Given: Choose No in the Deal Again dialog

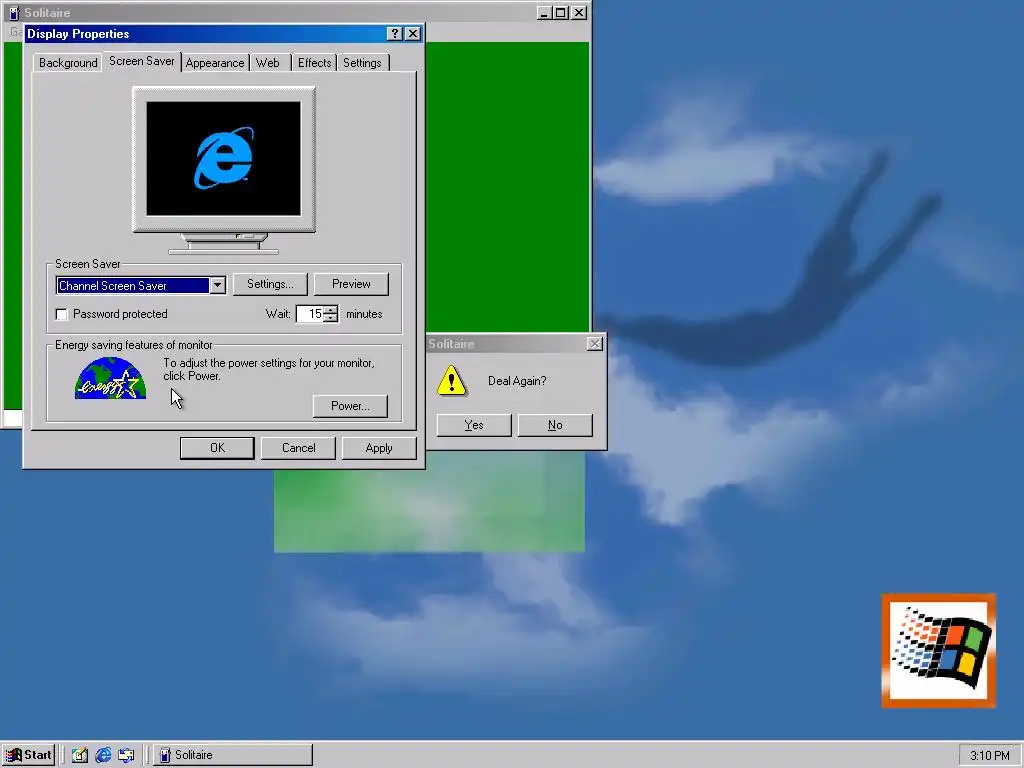Looking at the screenshot, I should 555,425.
